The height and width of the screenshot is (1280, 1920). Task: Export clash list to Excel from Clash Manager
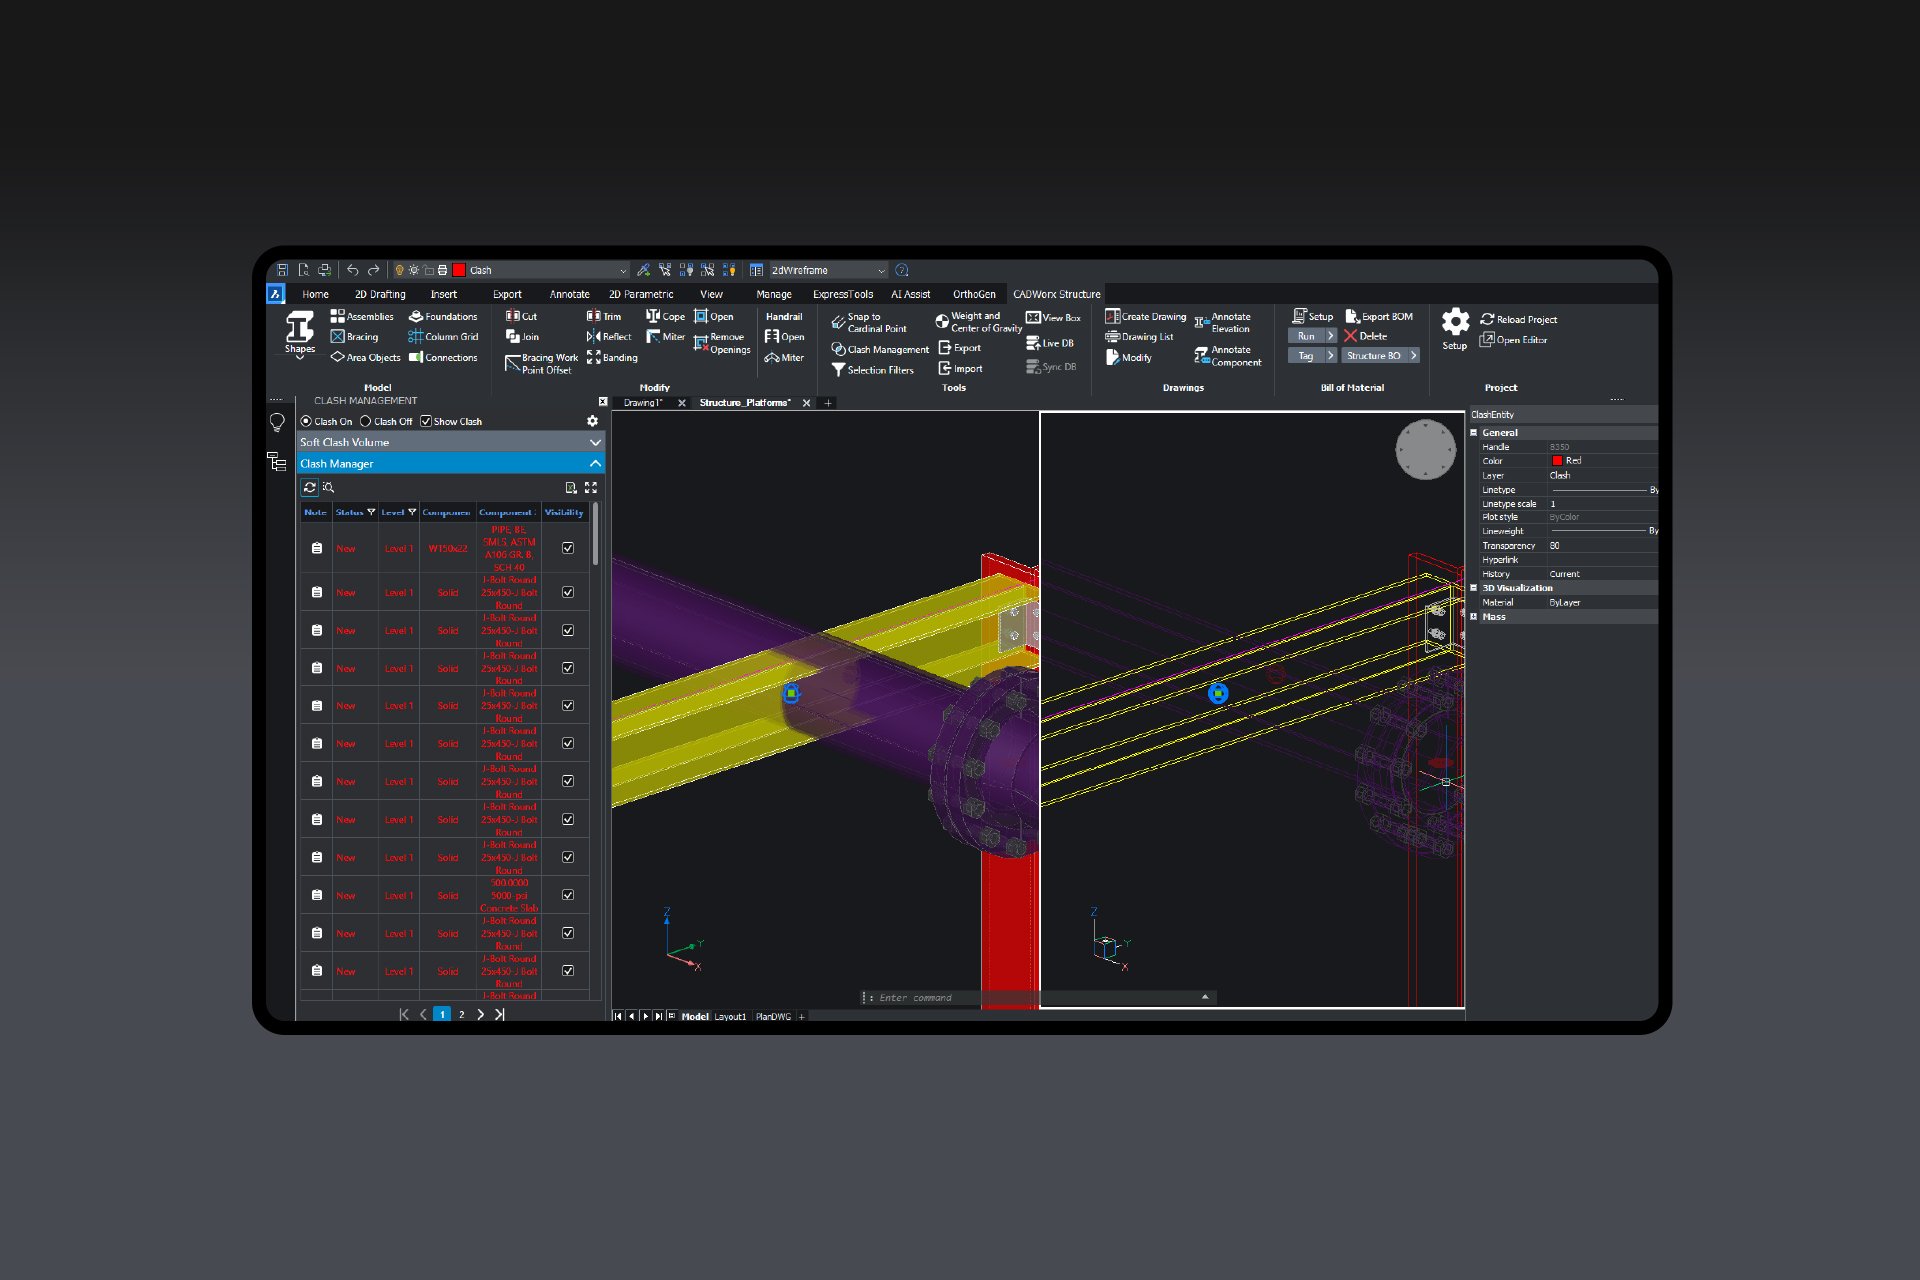point(571,488)
